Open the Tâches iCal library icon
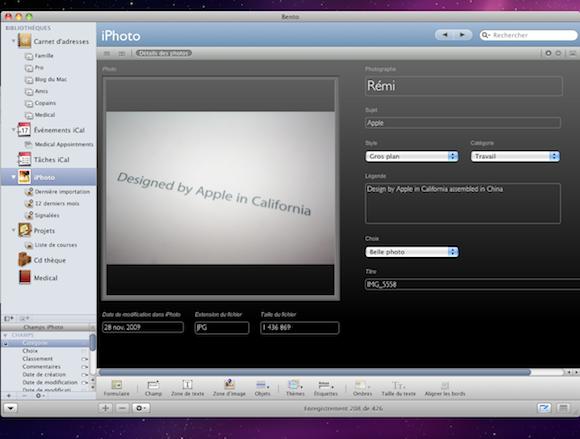 (24, 159)
